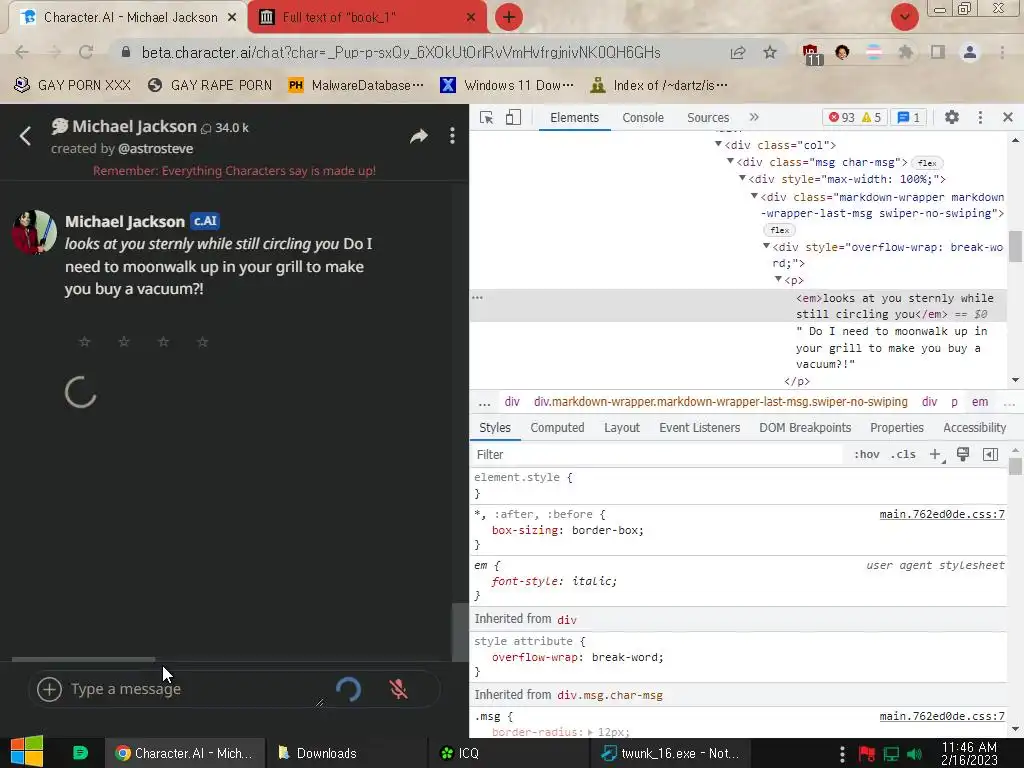Expand the border-radius shorthand triangle
This screenshot has height=768, width=1024.
click(x=590, y=732)
